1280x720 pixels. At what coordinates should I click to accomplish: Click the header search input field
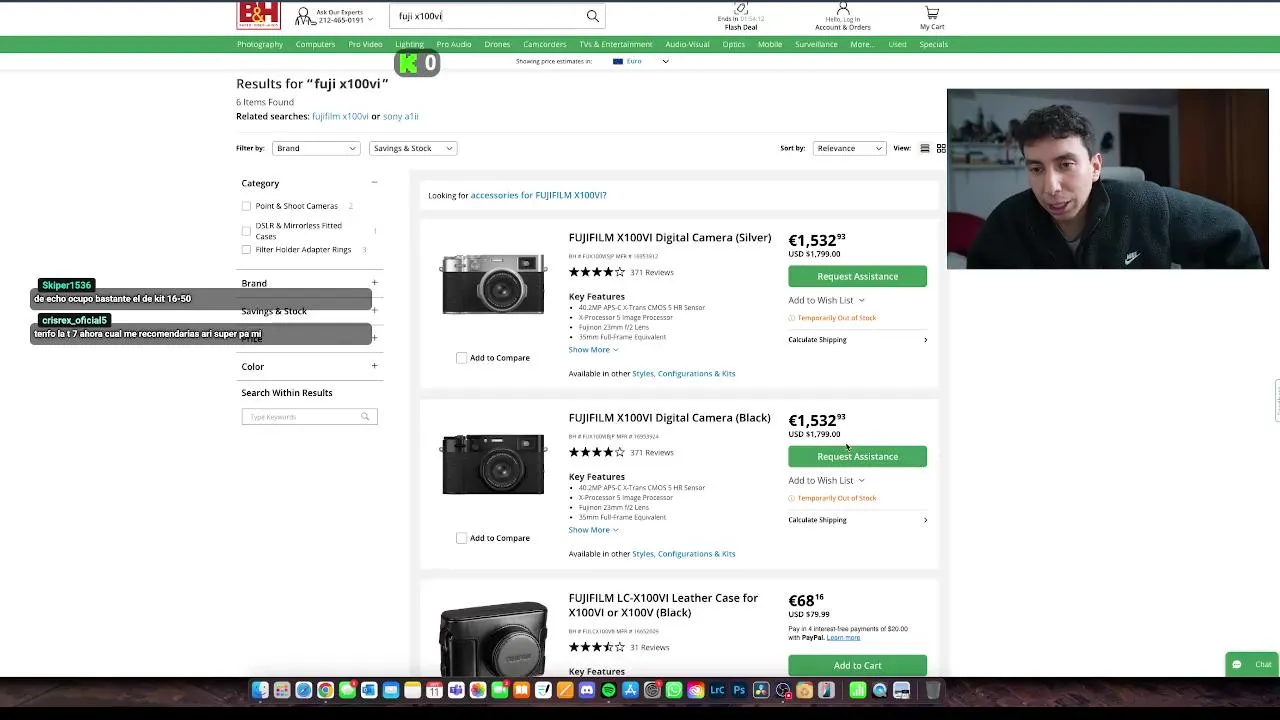[x=488, y=16]
